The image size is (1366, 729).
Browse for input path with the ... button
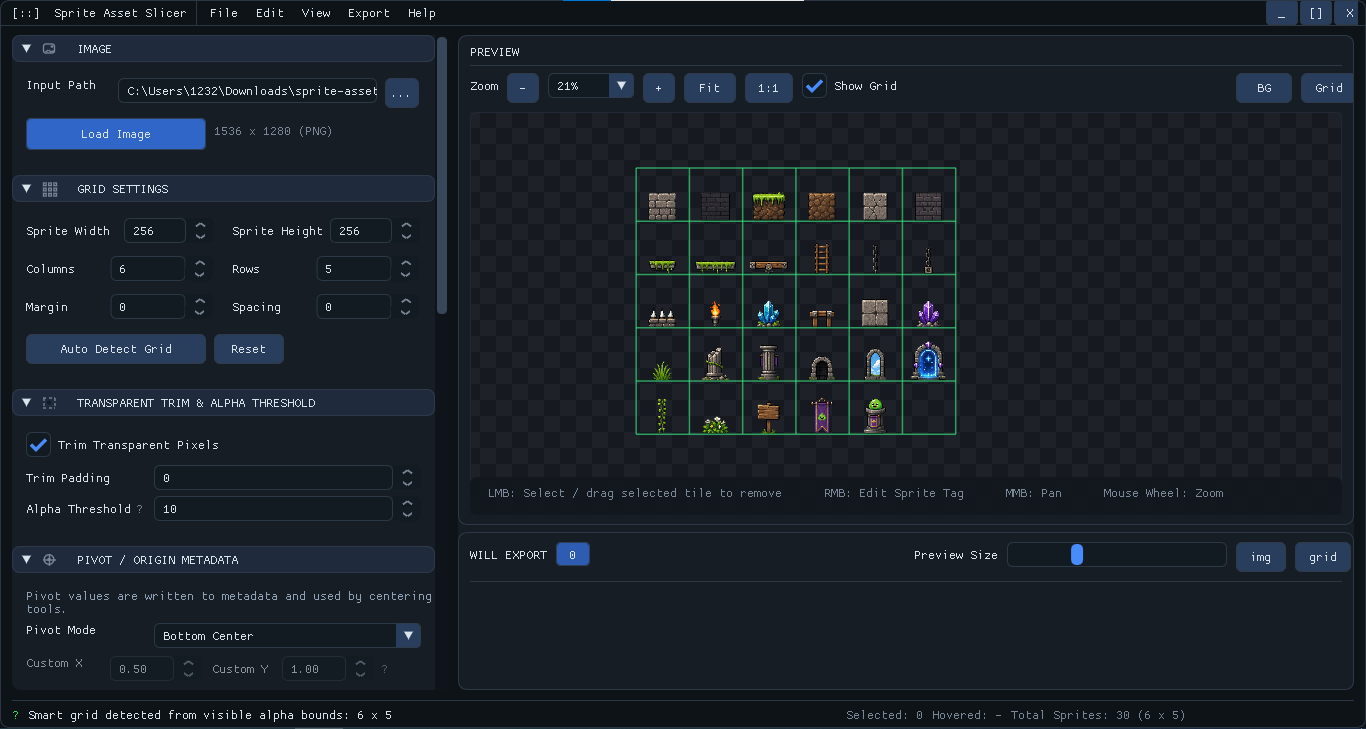[402, 93]
